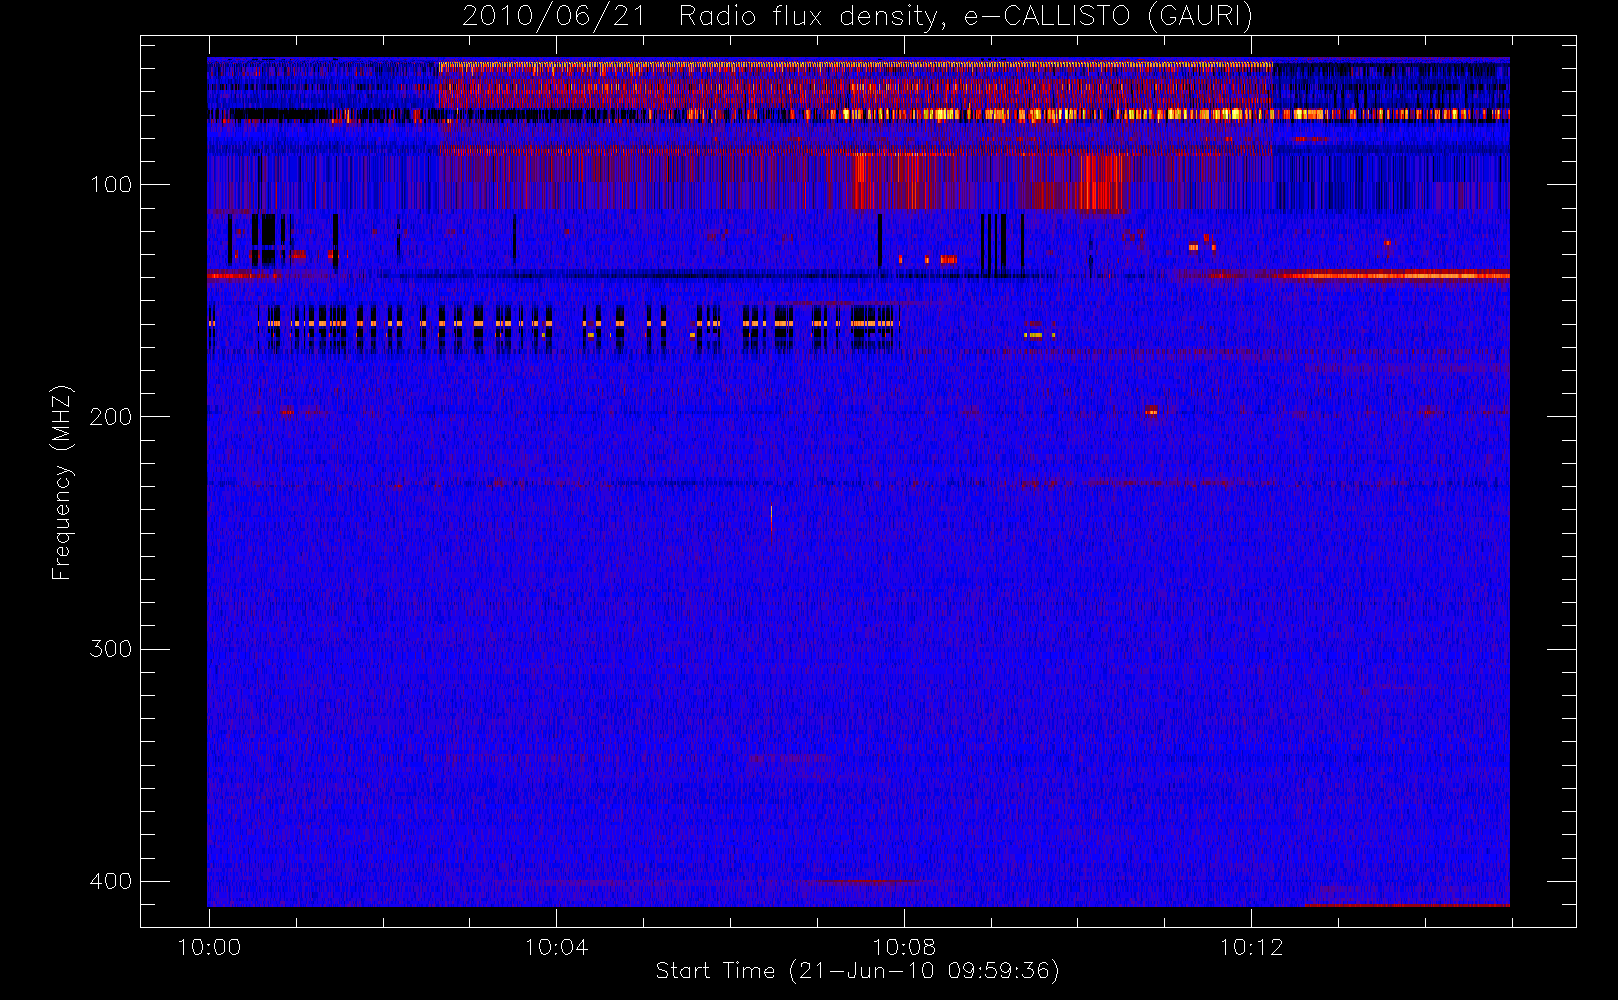Click the 300 frequency tick label
Image resolution: width=1618 pixels, height=1000 pixels.
pyautogui.click(x=110, y=649)
